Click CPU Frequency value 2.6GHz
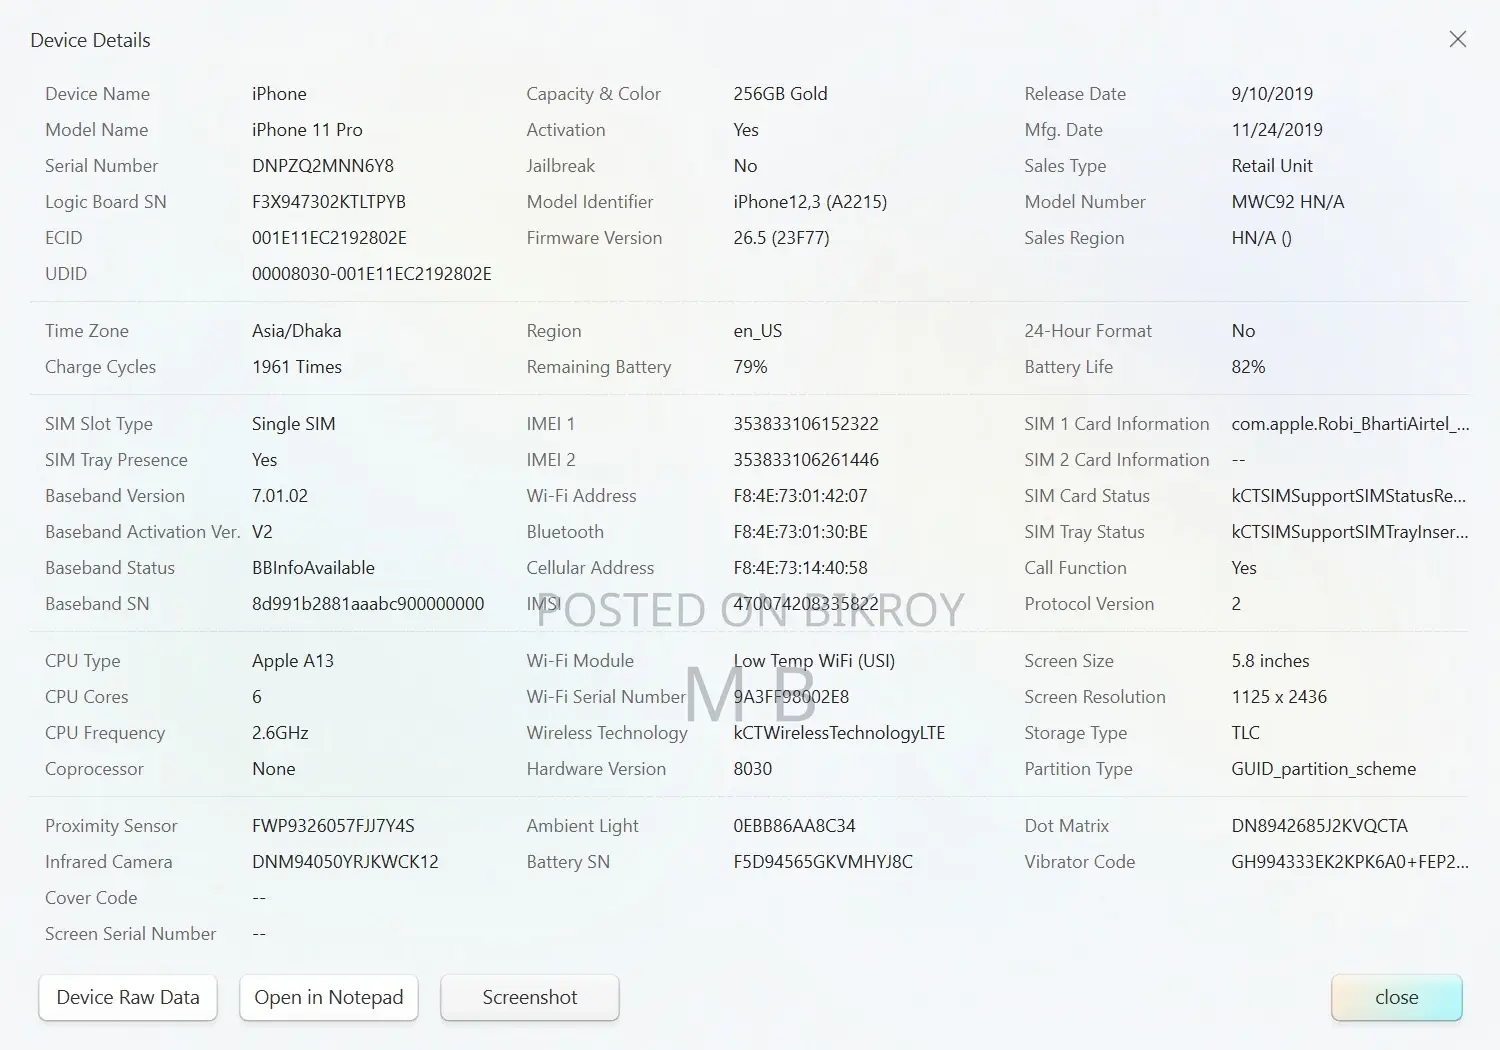This screenshot has height=1050, width=1500. [x=280, y=733]
